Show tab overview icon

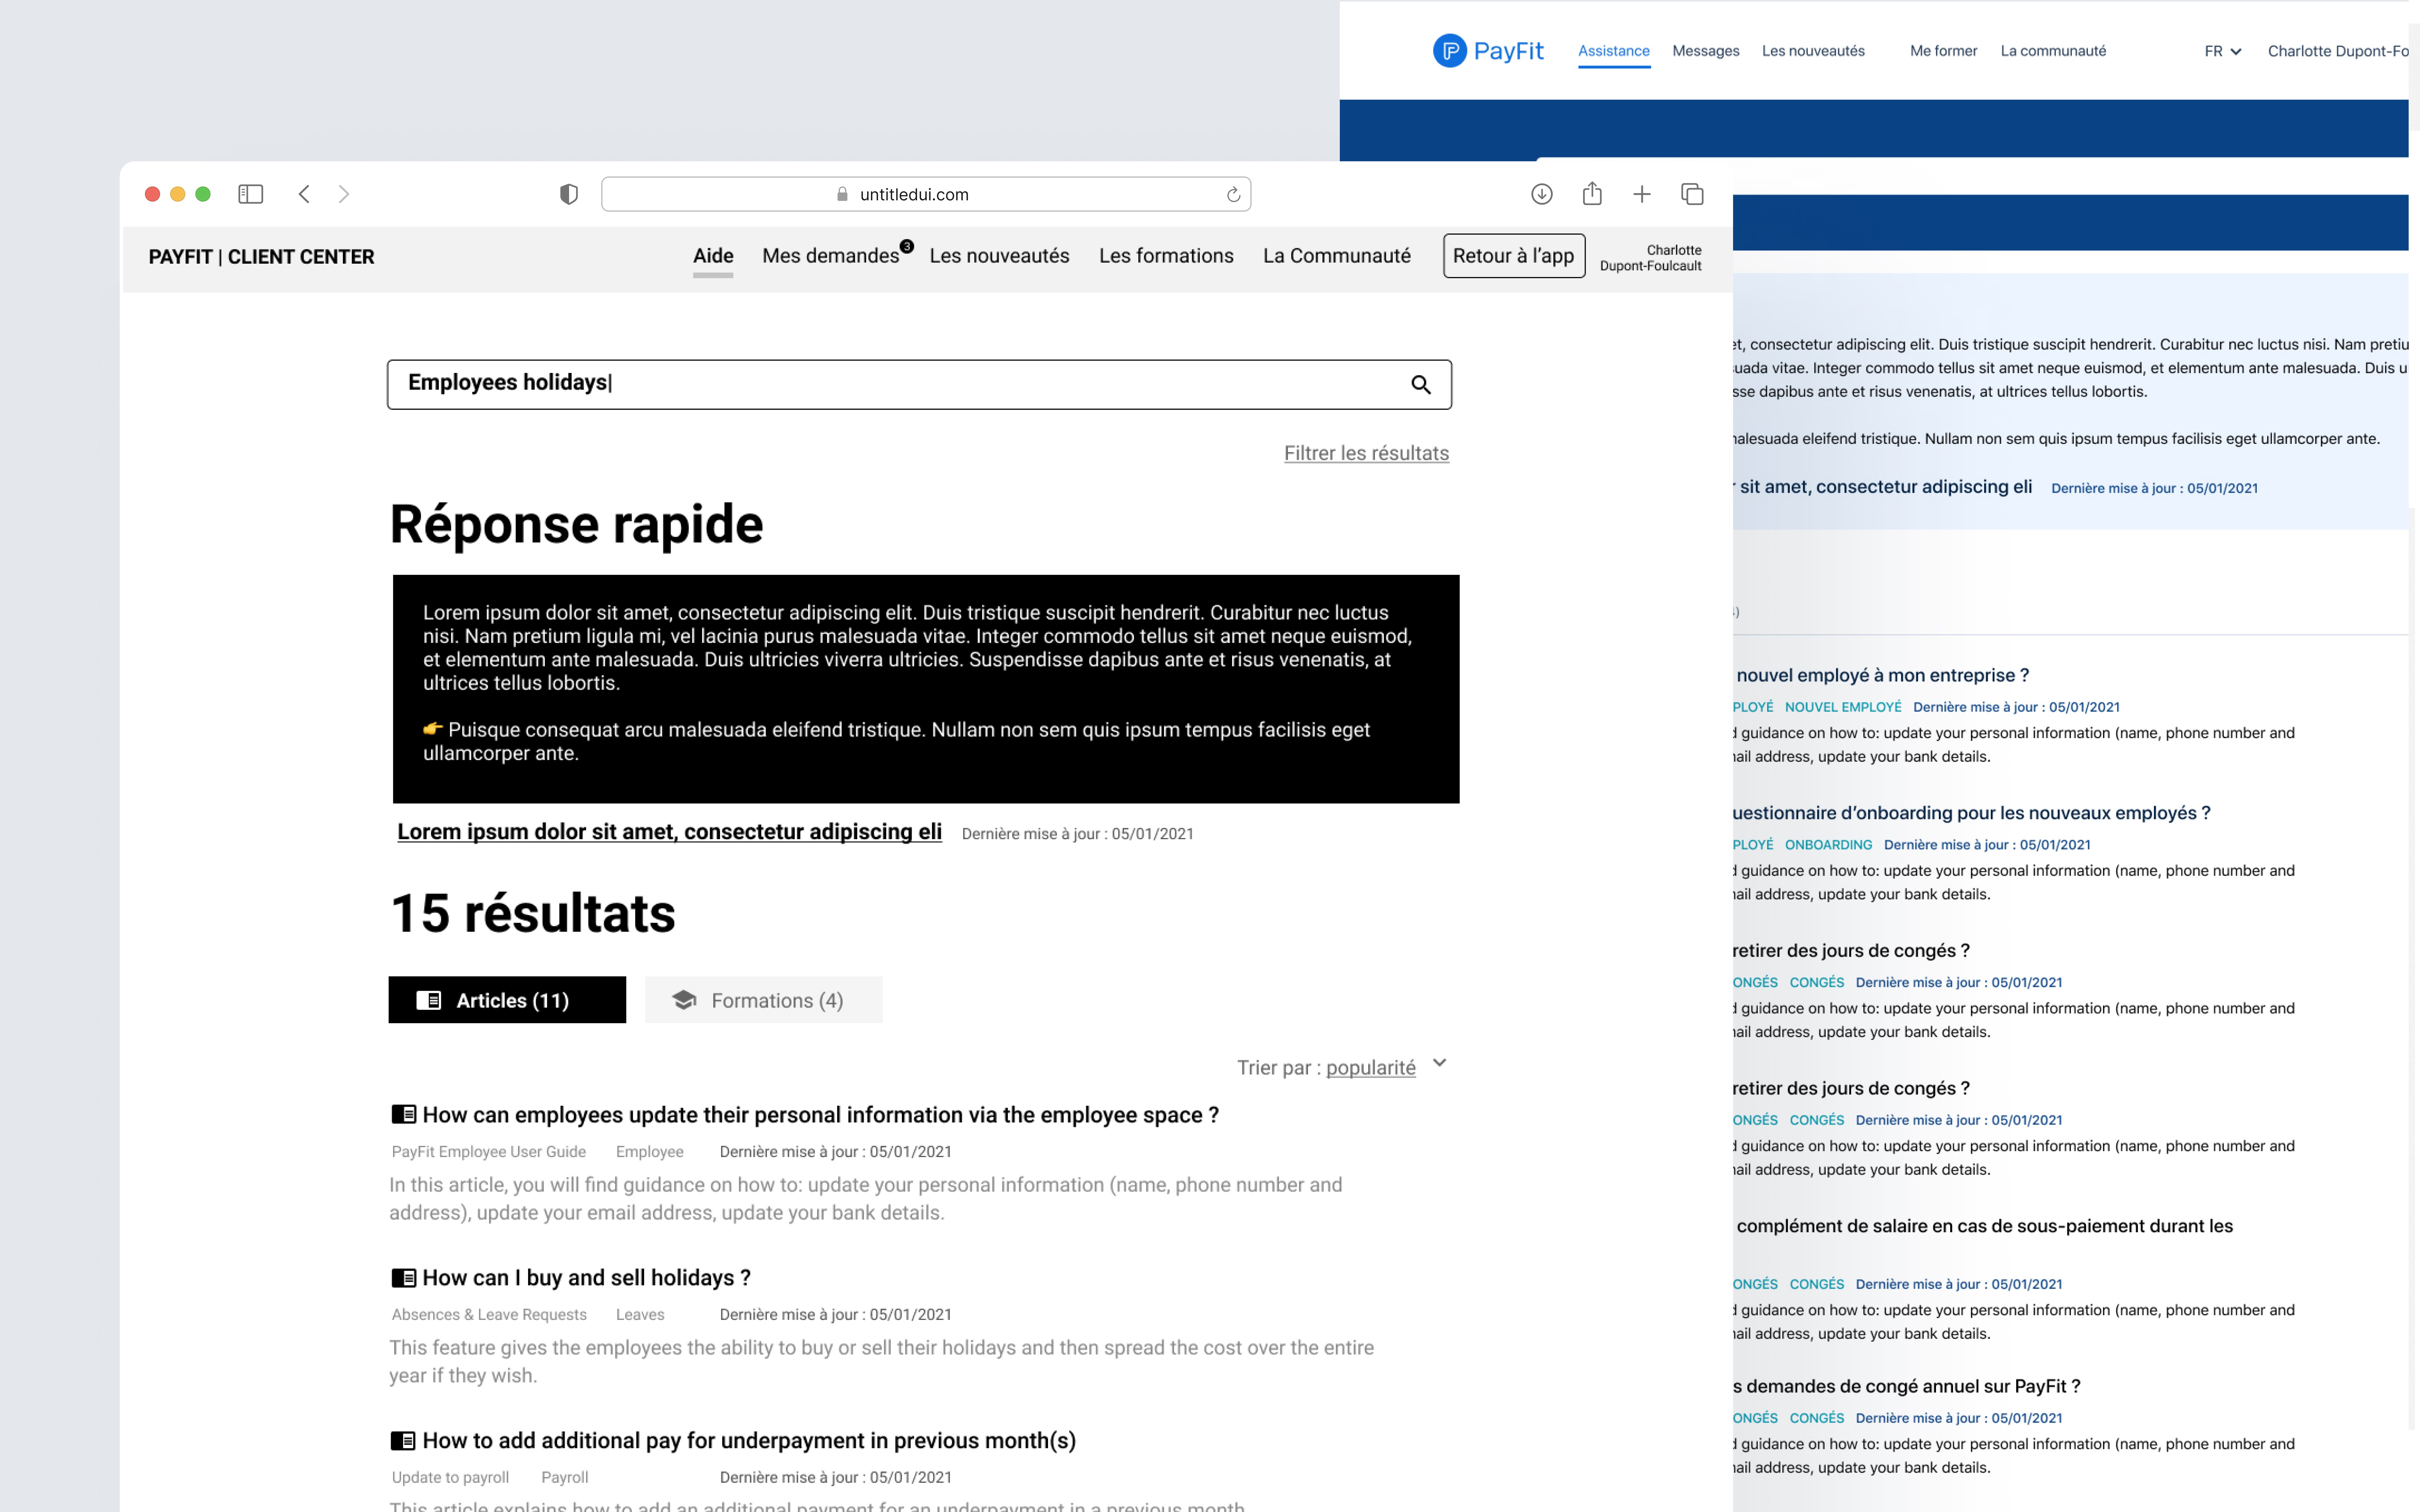coord(1692,194)
